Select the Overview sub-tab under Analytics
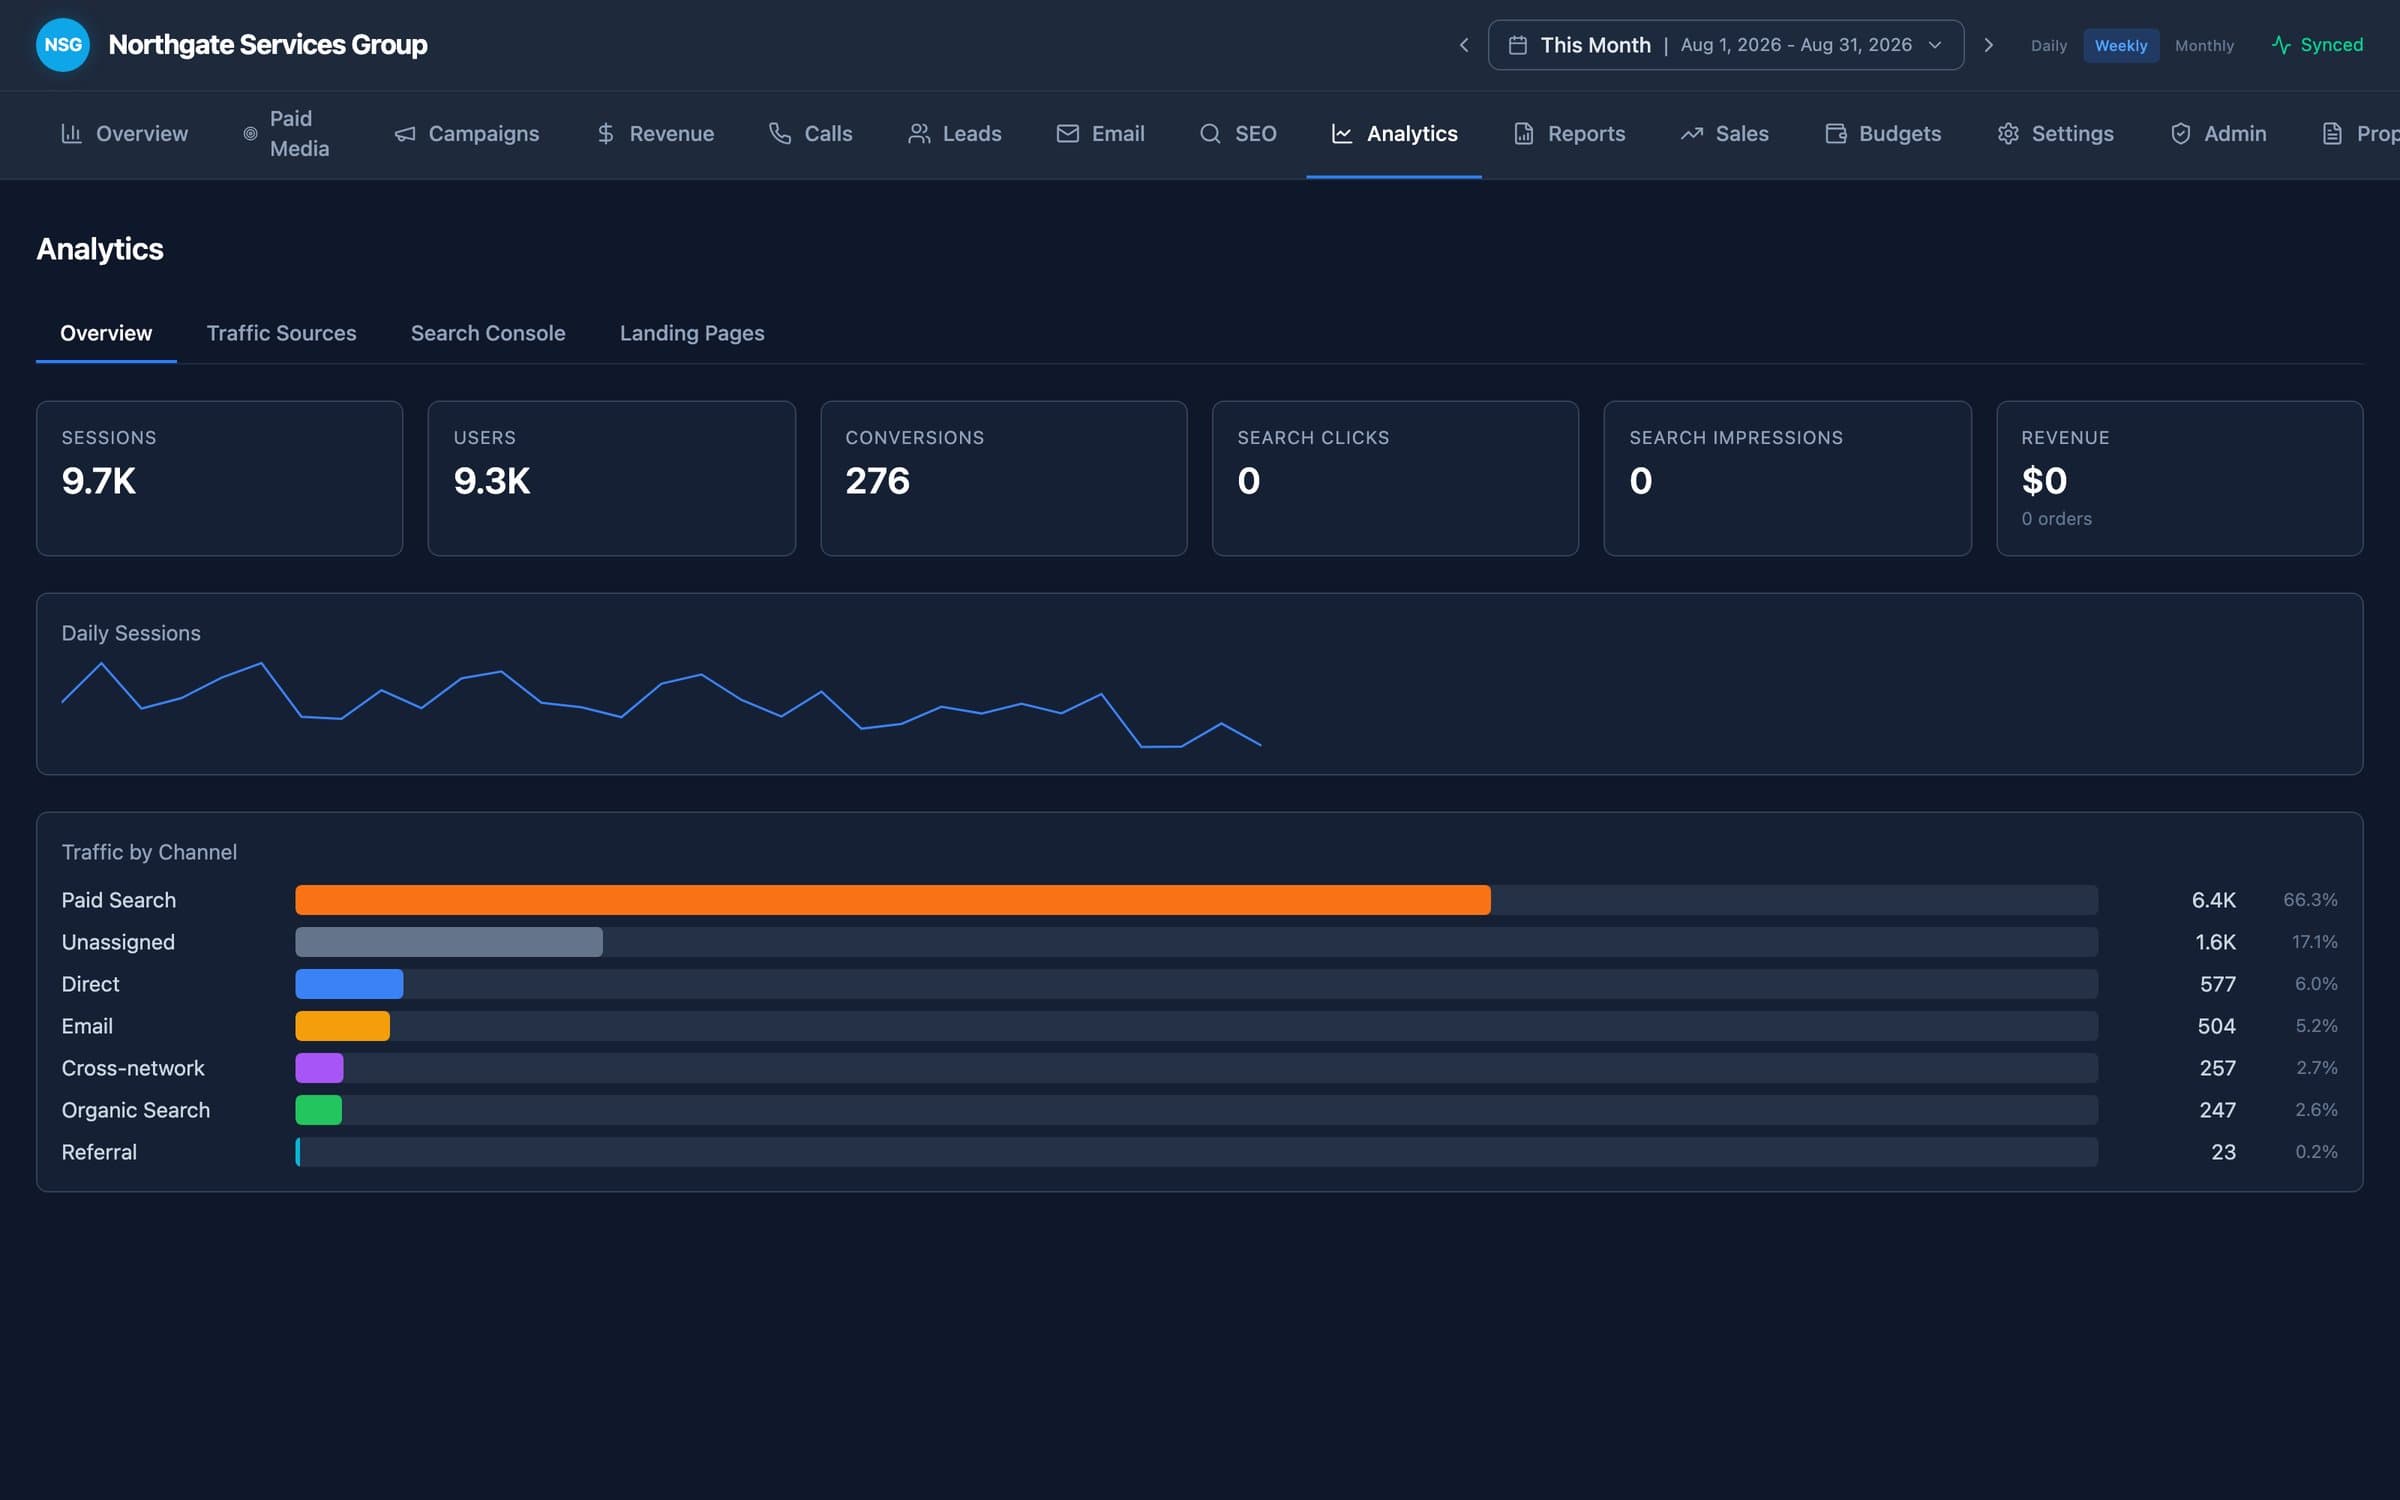2400x1500 pixels. (106, 333)
